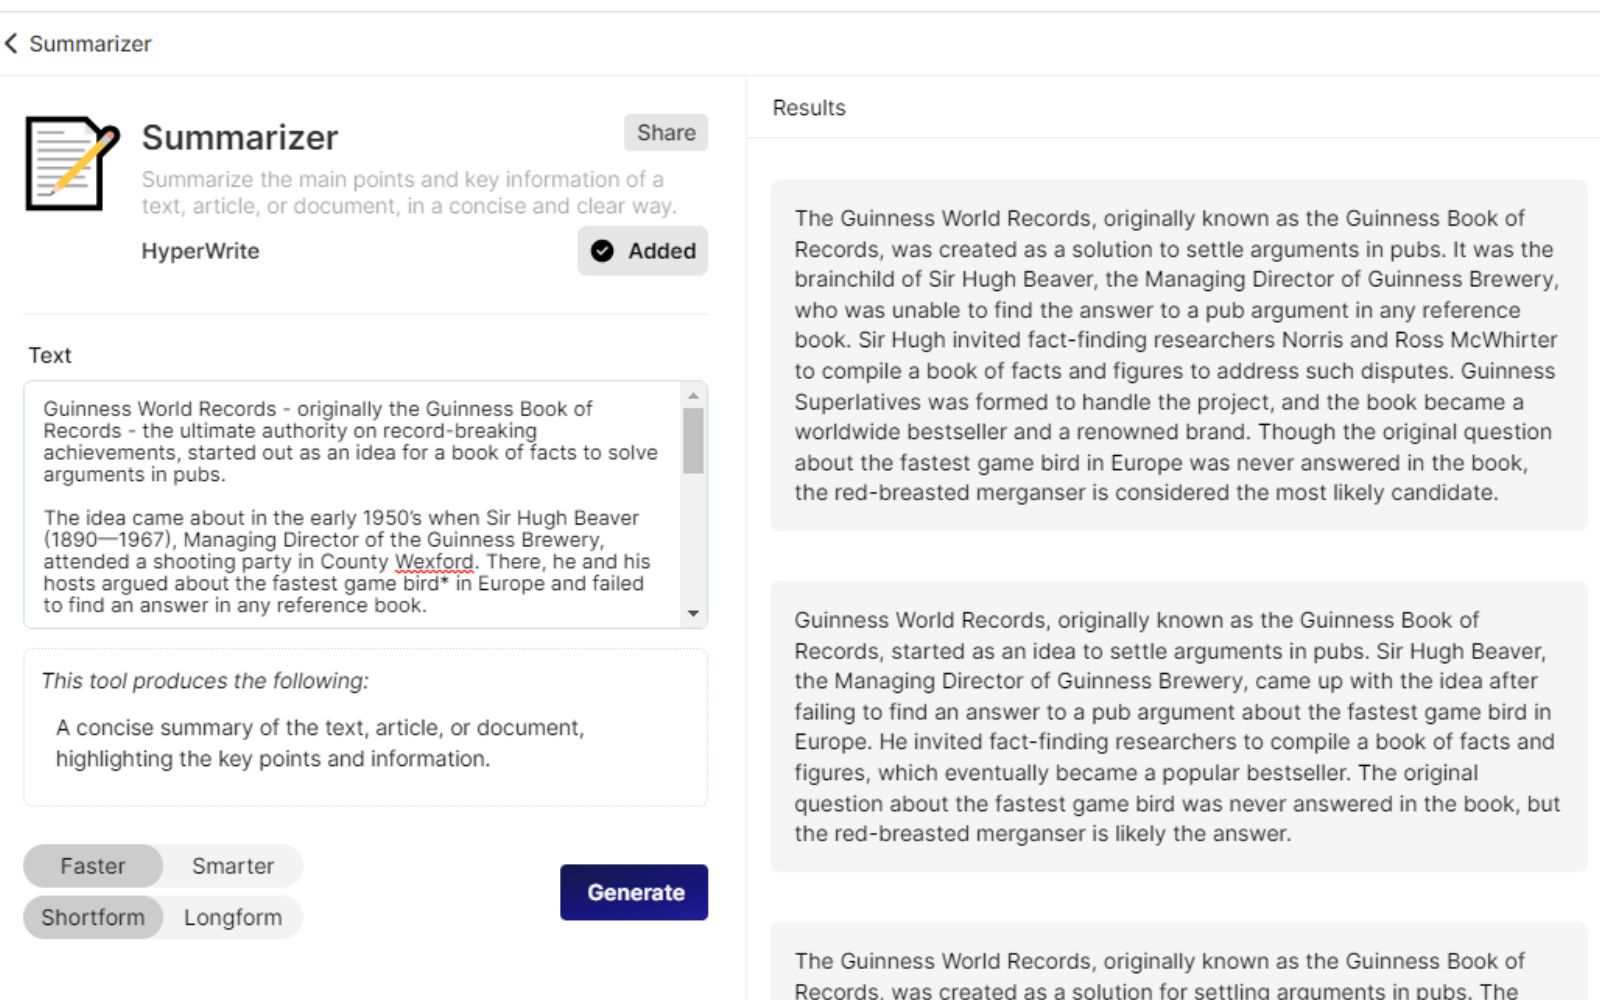Select the second summary result card
Viewport: 1600px width, 1000px height.
tap(1178, 726)
